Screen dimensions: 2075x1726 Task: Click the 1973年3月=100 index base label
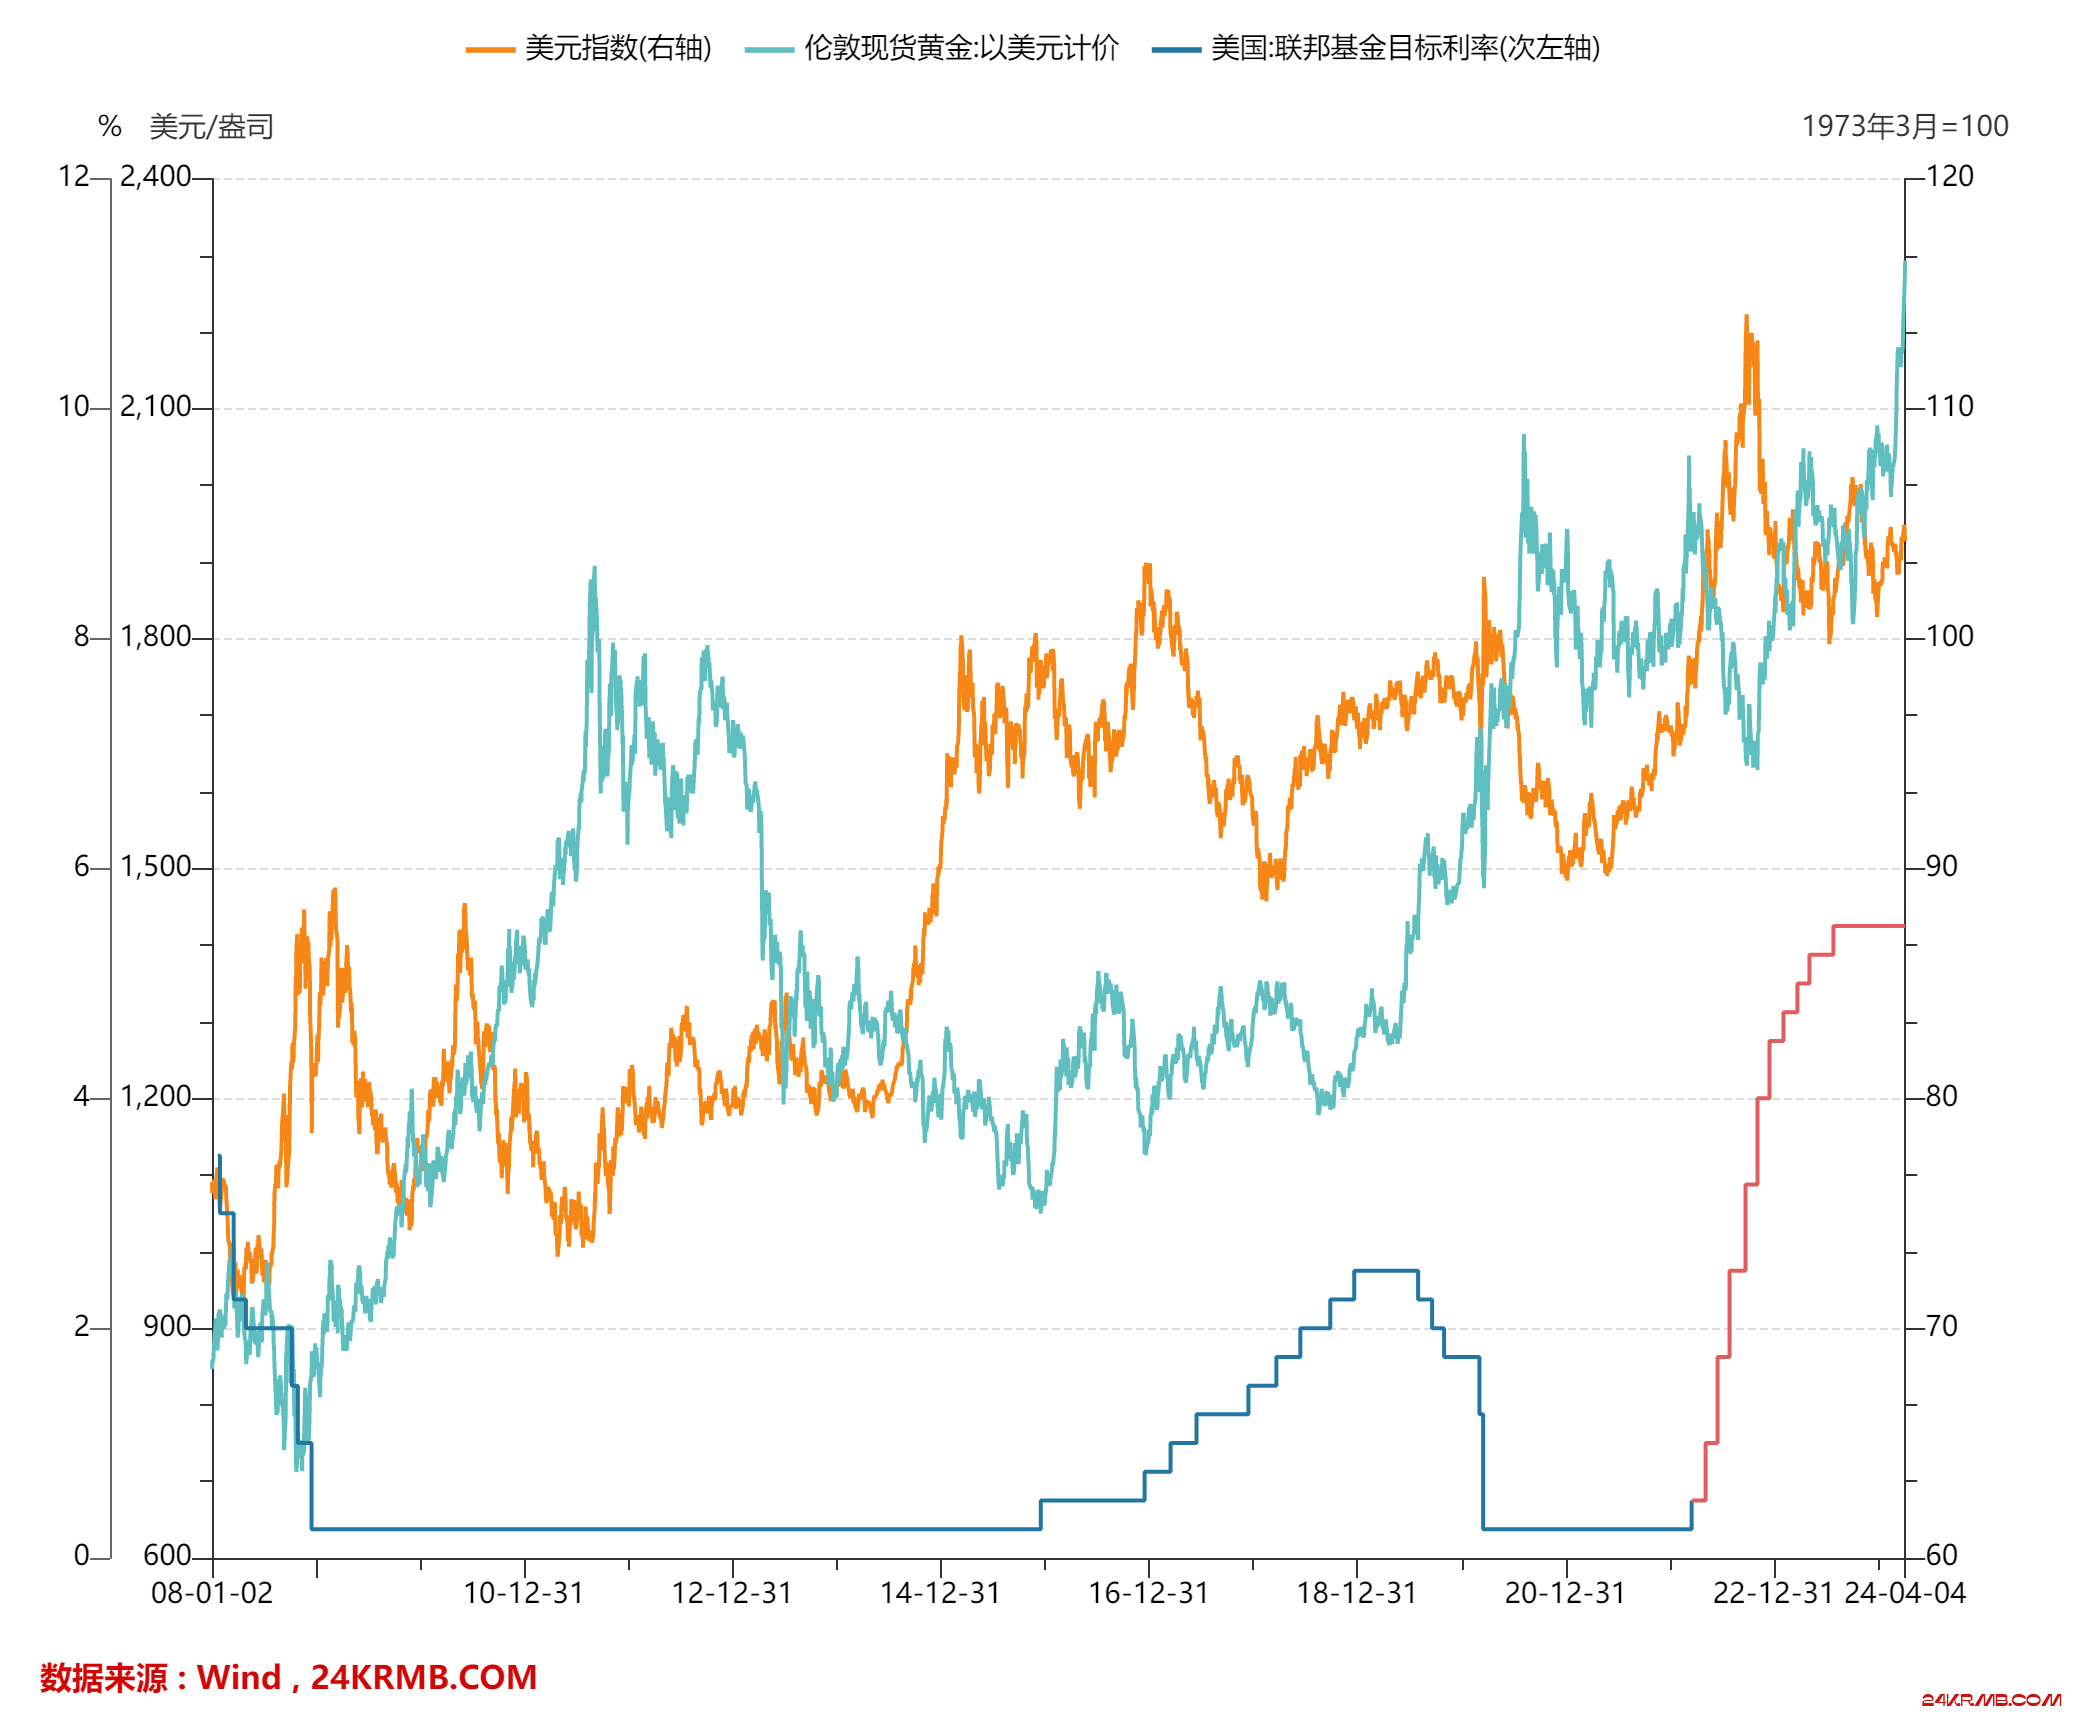click(1904, 126)
